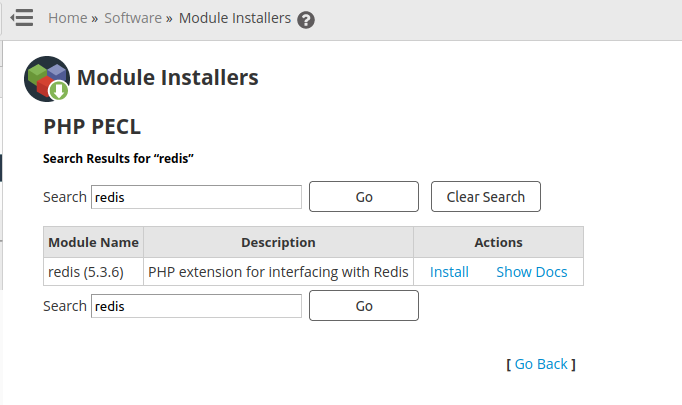This screenshot has height=405, width=682.
Task: Open the help question mark icon
Action: [306, 20]
